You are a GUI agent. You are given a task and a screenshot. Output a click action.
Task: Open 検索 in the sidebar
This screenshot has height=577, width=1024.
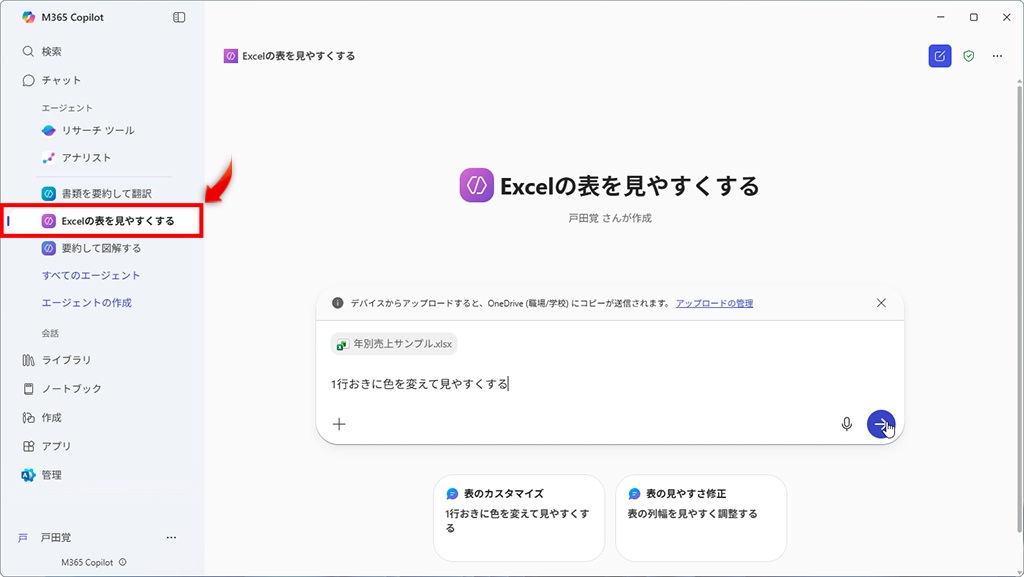coord(51,51)
